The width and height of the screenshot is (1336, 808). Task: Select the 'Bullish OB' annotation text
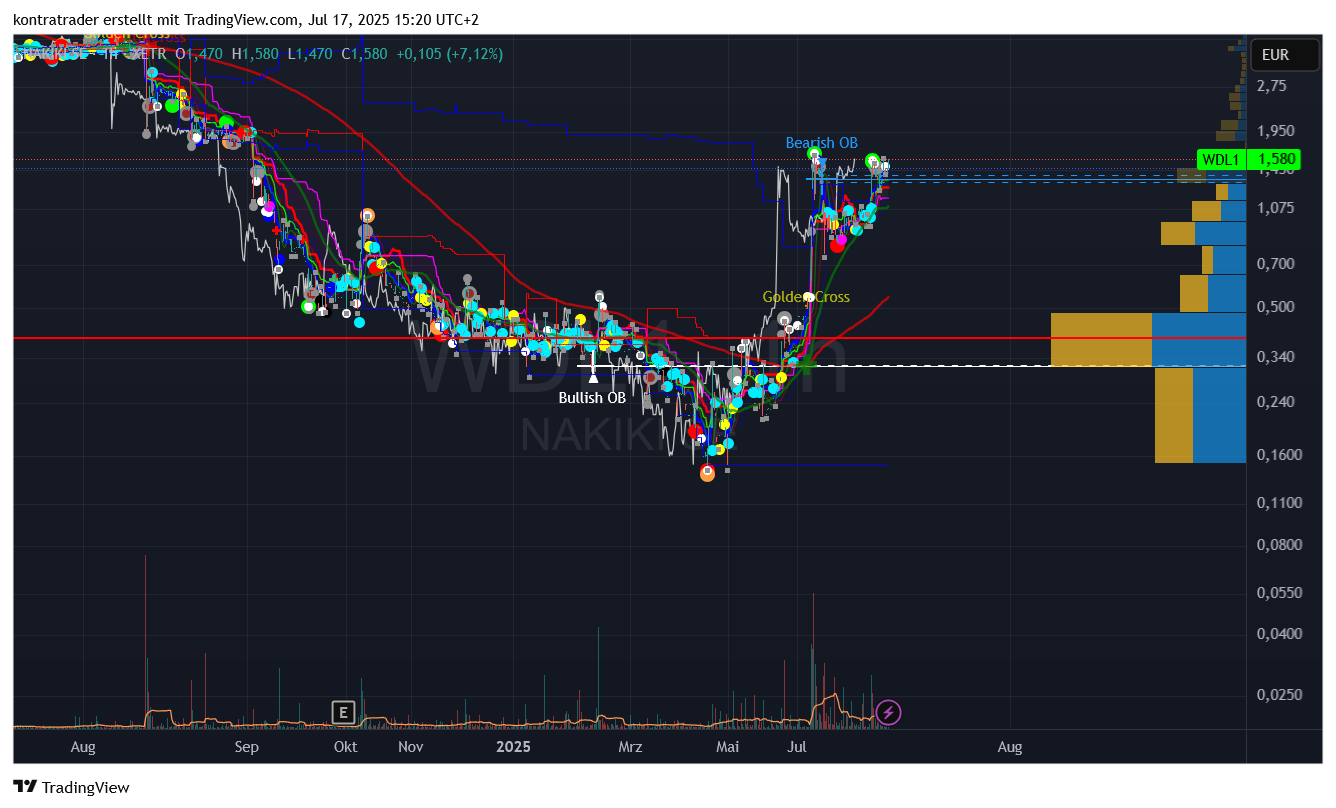point(592,397)
